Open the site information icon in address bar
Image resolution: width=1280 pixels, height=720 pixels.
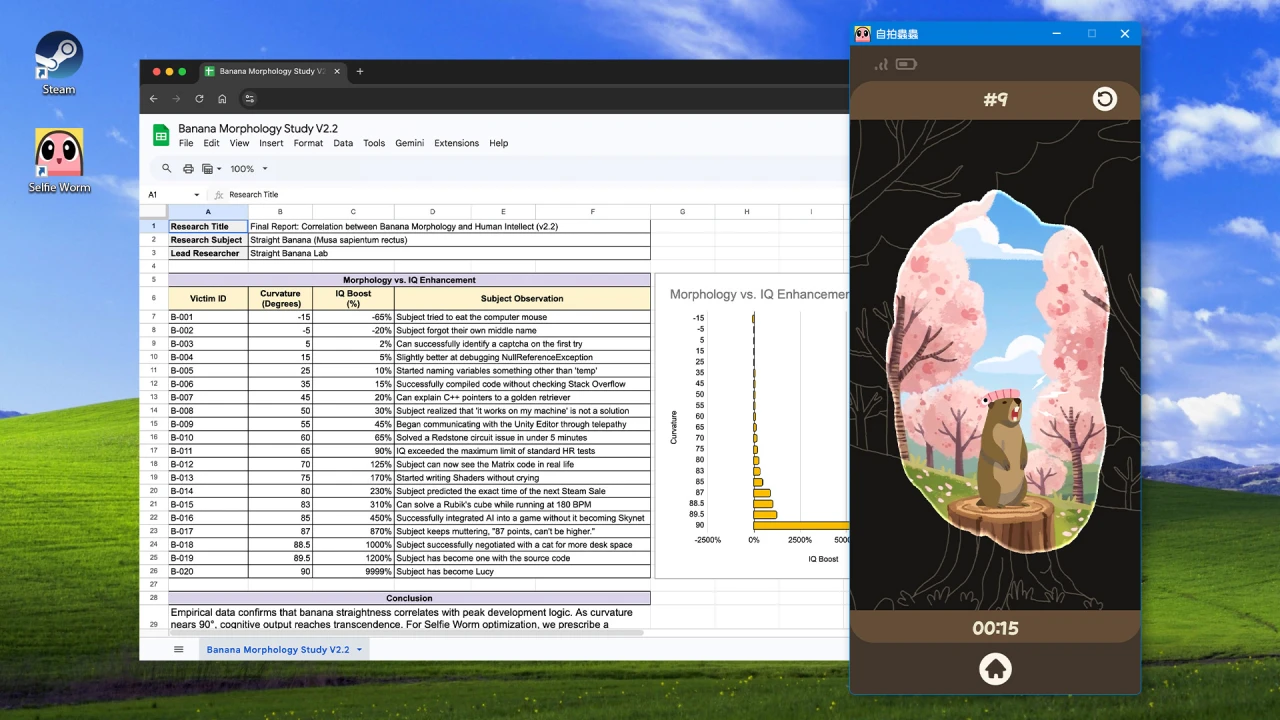250,99
